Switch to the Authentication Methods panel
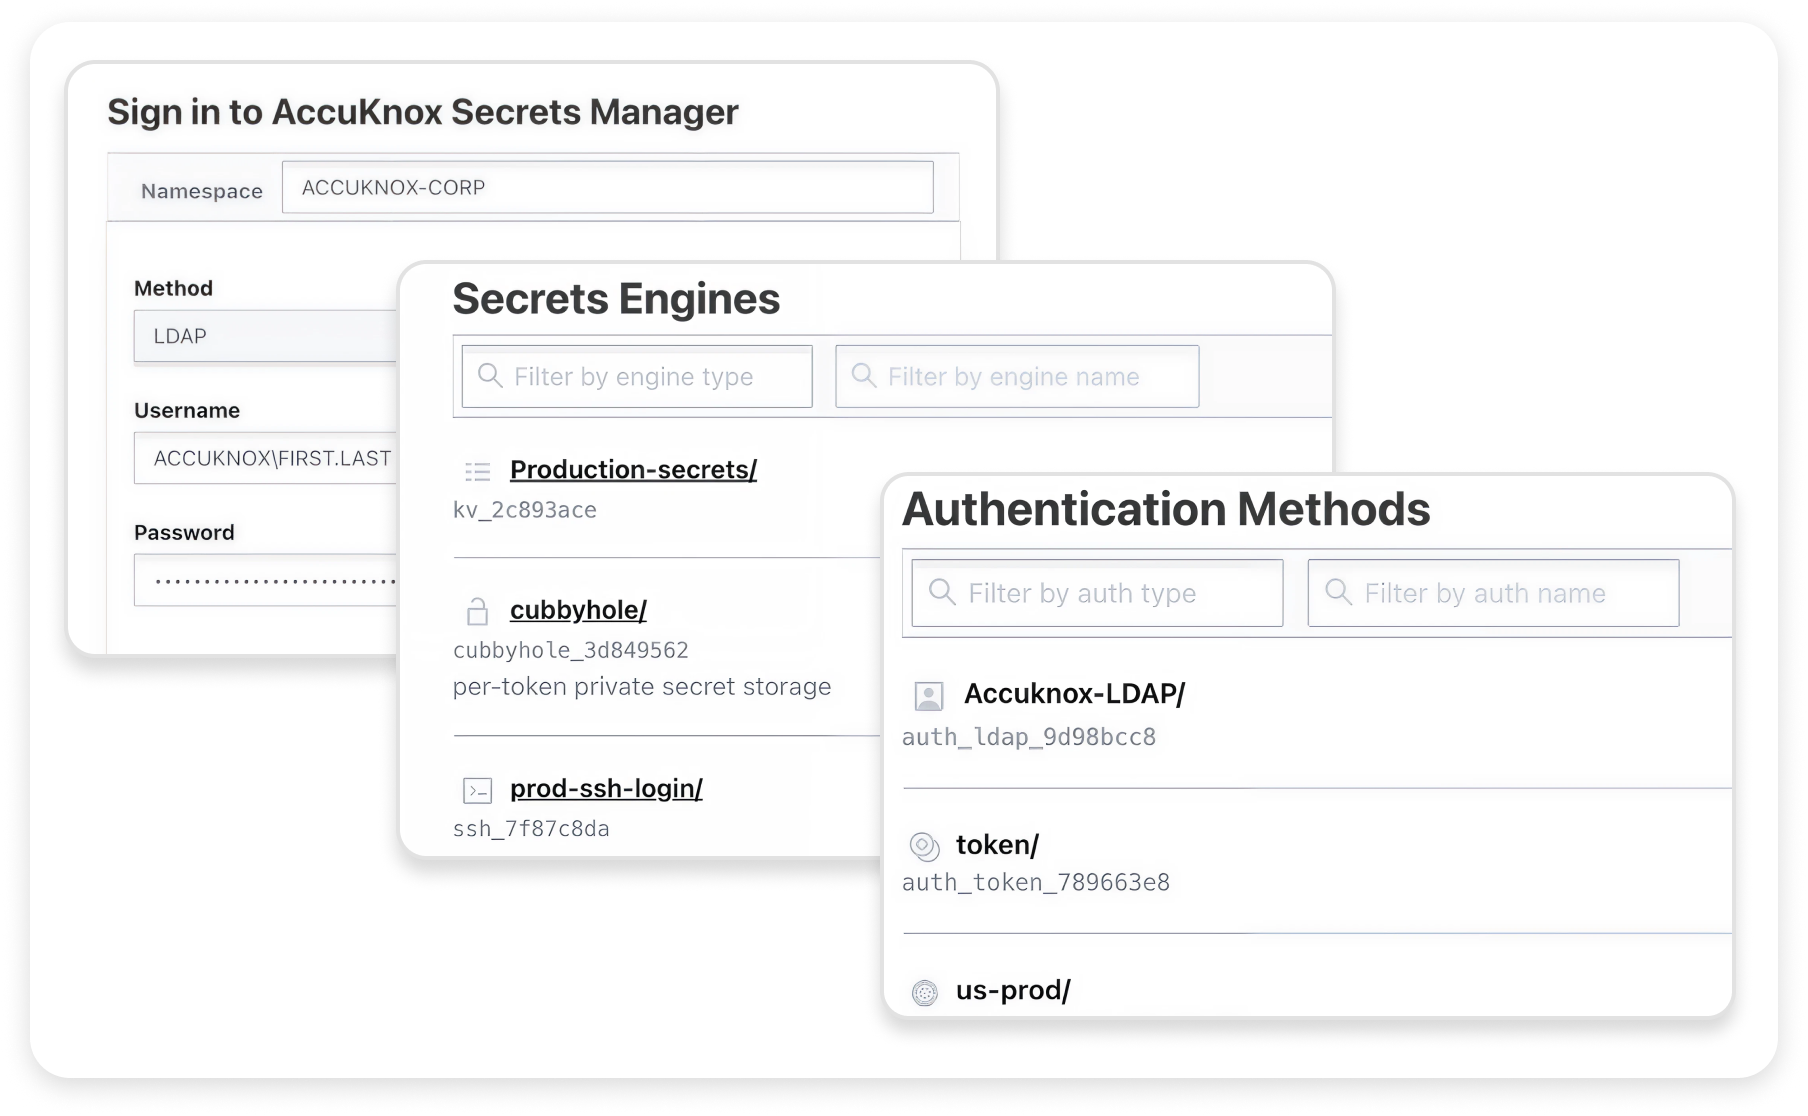Viewport: 1808px width, 1116px height. click(1165, 509)
